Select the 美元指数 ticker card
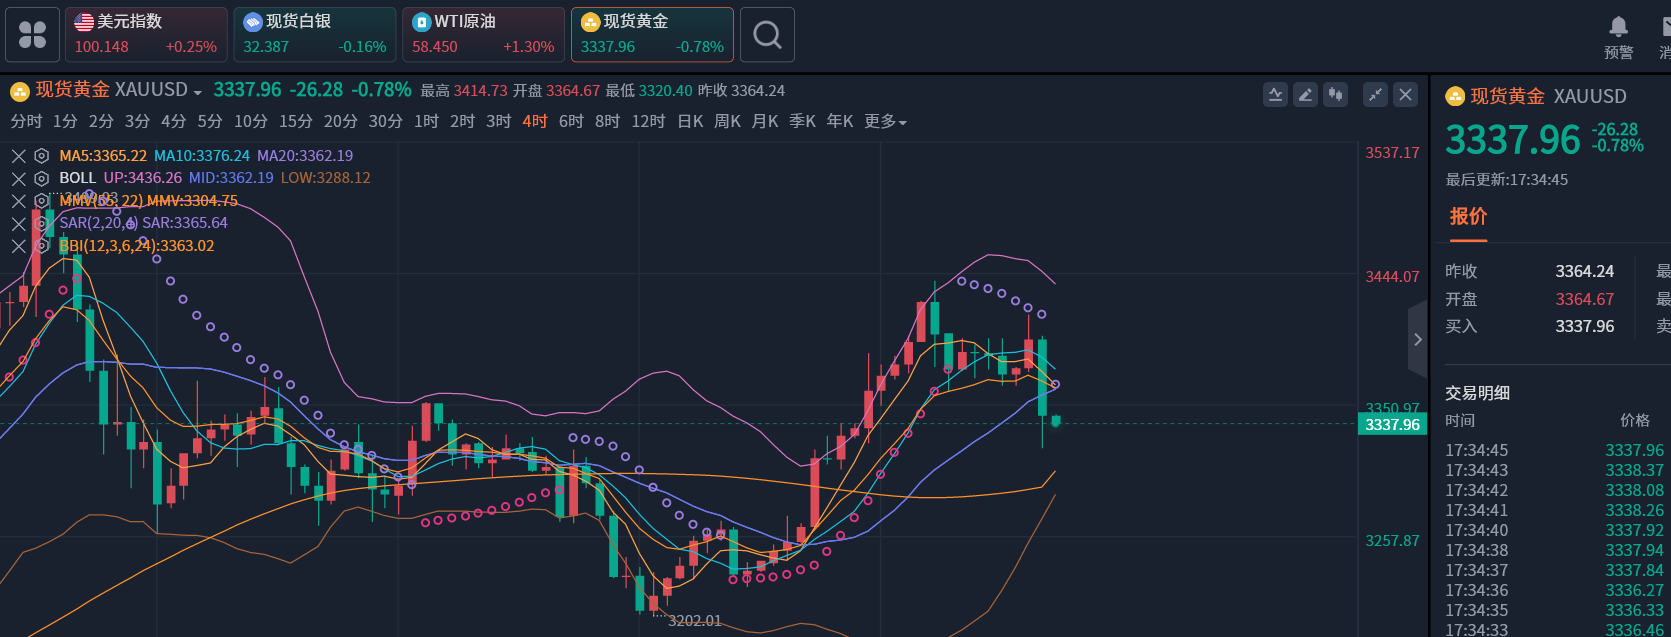This screenshot has width=1671, height=637. pos(146,35)
